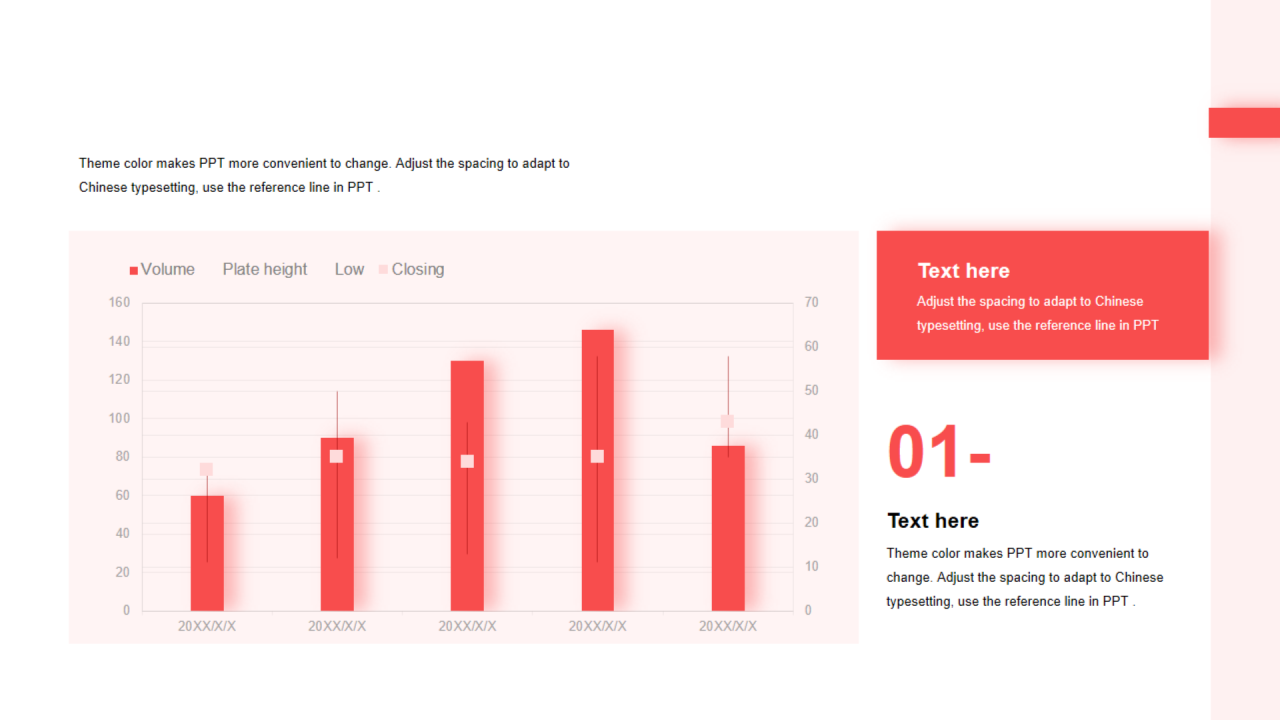Click the Plate height legend entry
Screen dimensions: 1280x720
(x=265, y=269)
